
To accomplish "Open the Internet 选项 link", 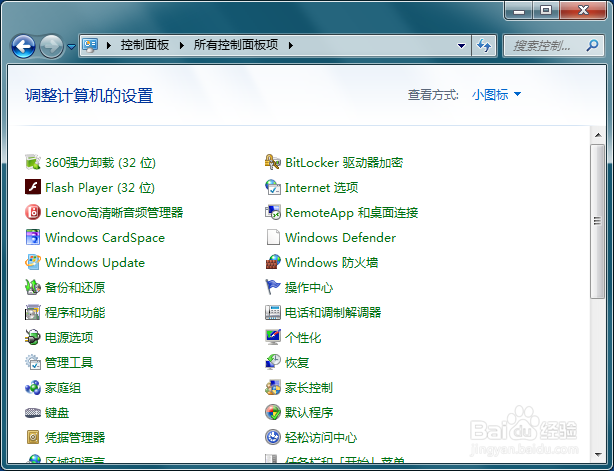I will (321, 188).
